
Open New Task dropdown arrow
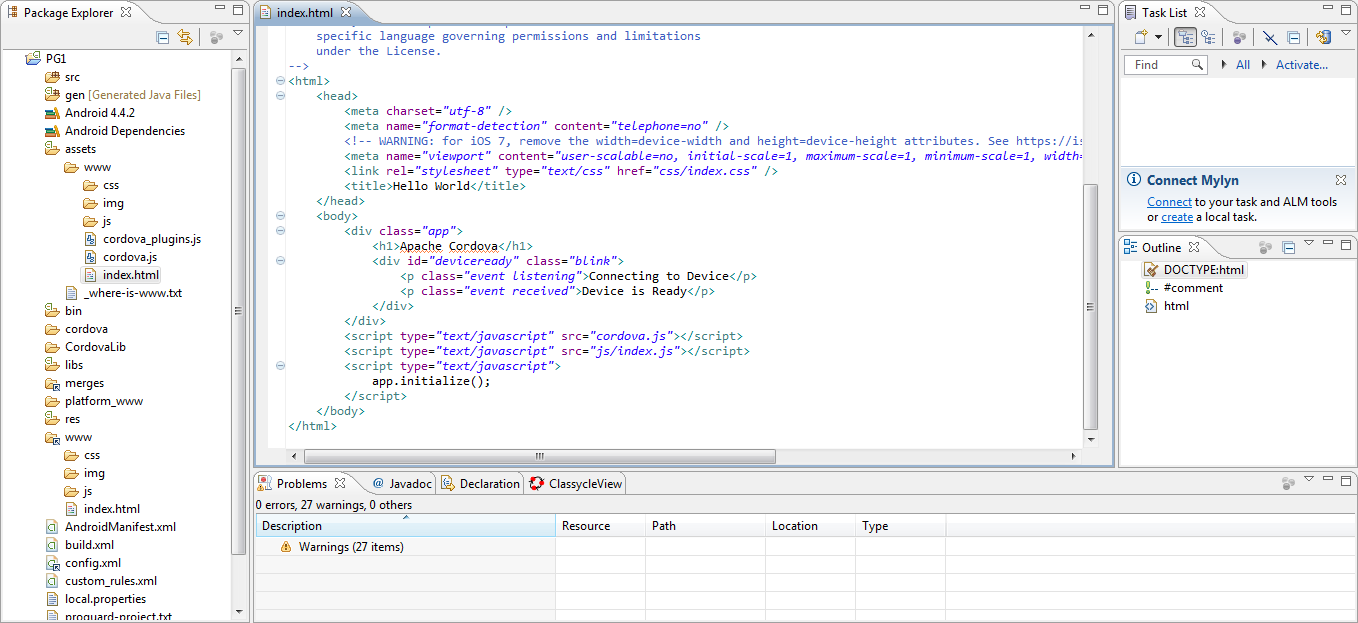[1158, 37]
